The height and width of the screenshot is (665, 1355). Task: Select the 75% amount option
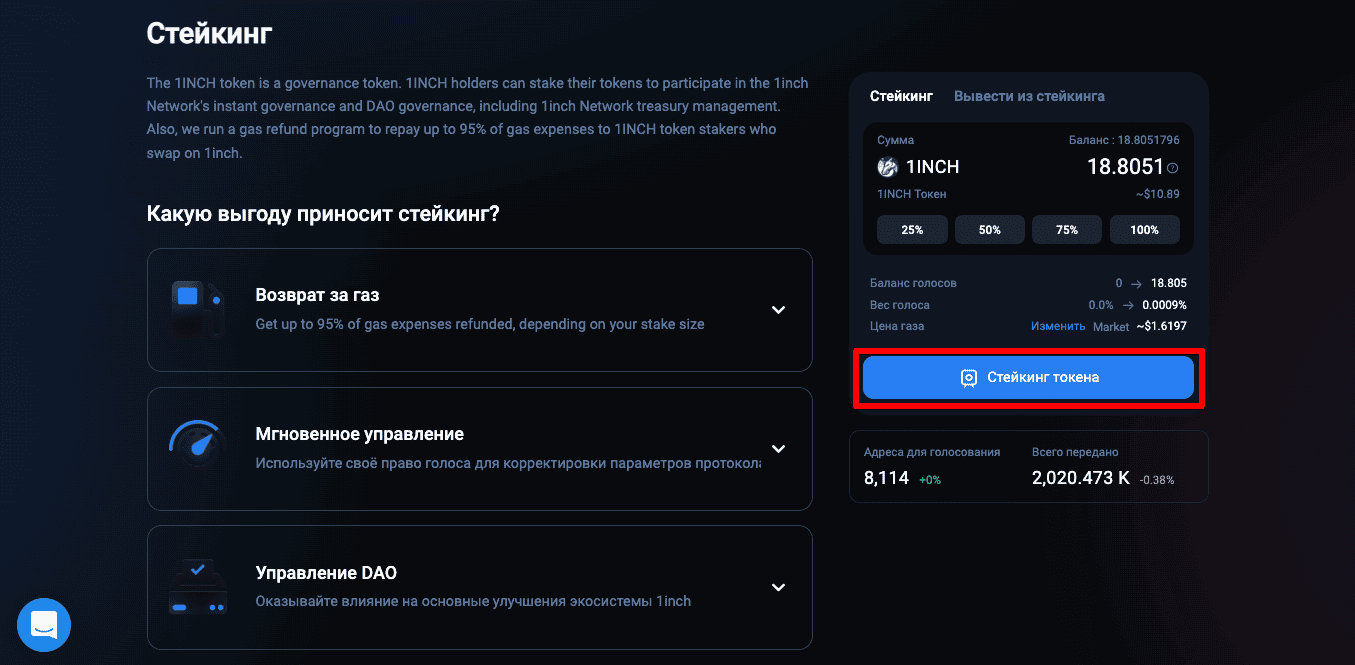pos(1067,230)
